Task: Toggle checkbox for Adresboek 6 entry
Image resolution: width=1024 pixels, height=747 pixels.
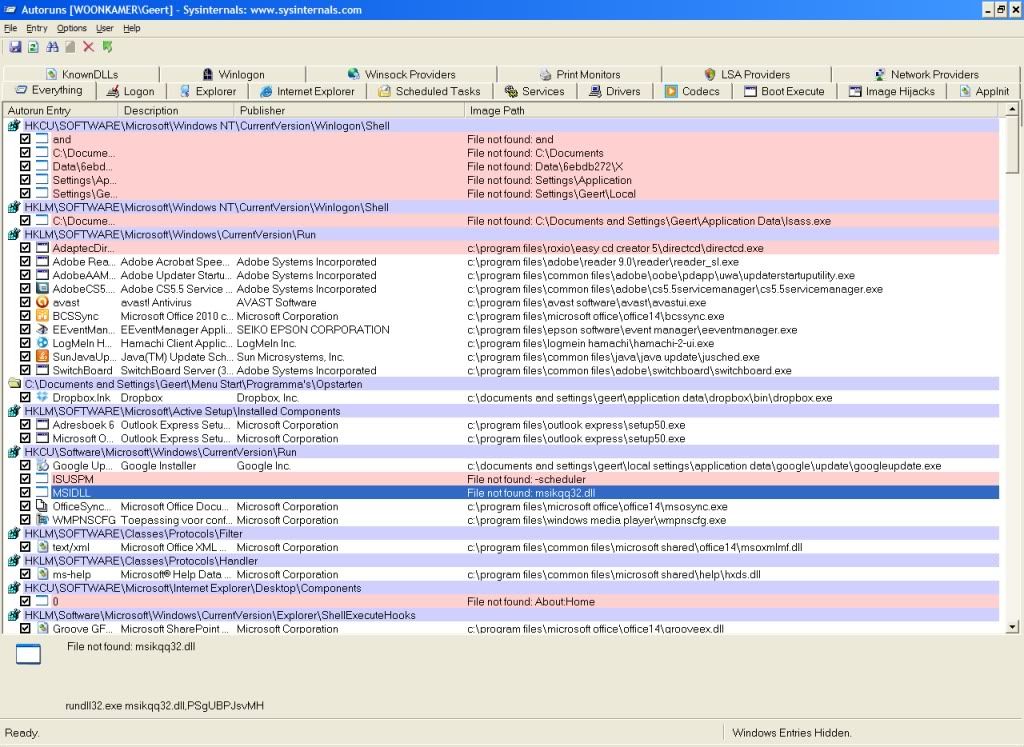Action: tap(25, 424)
